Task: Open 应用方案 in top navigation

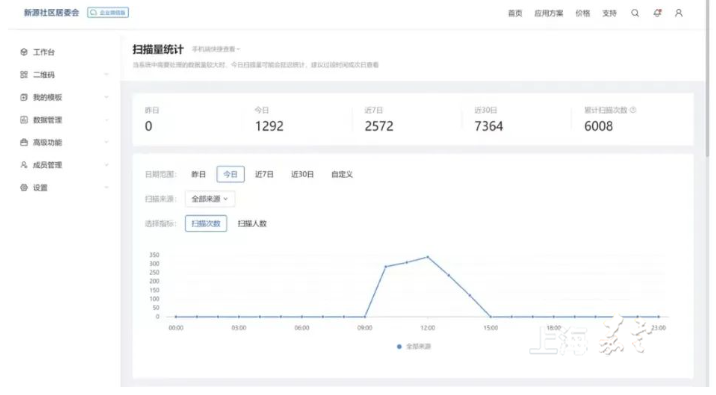Action: tap(548, 13)
